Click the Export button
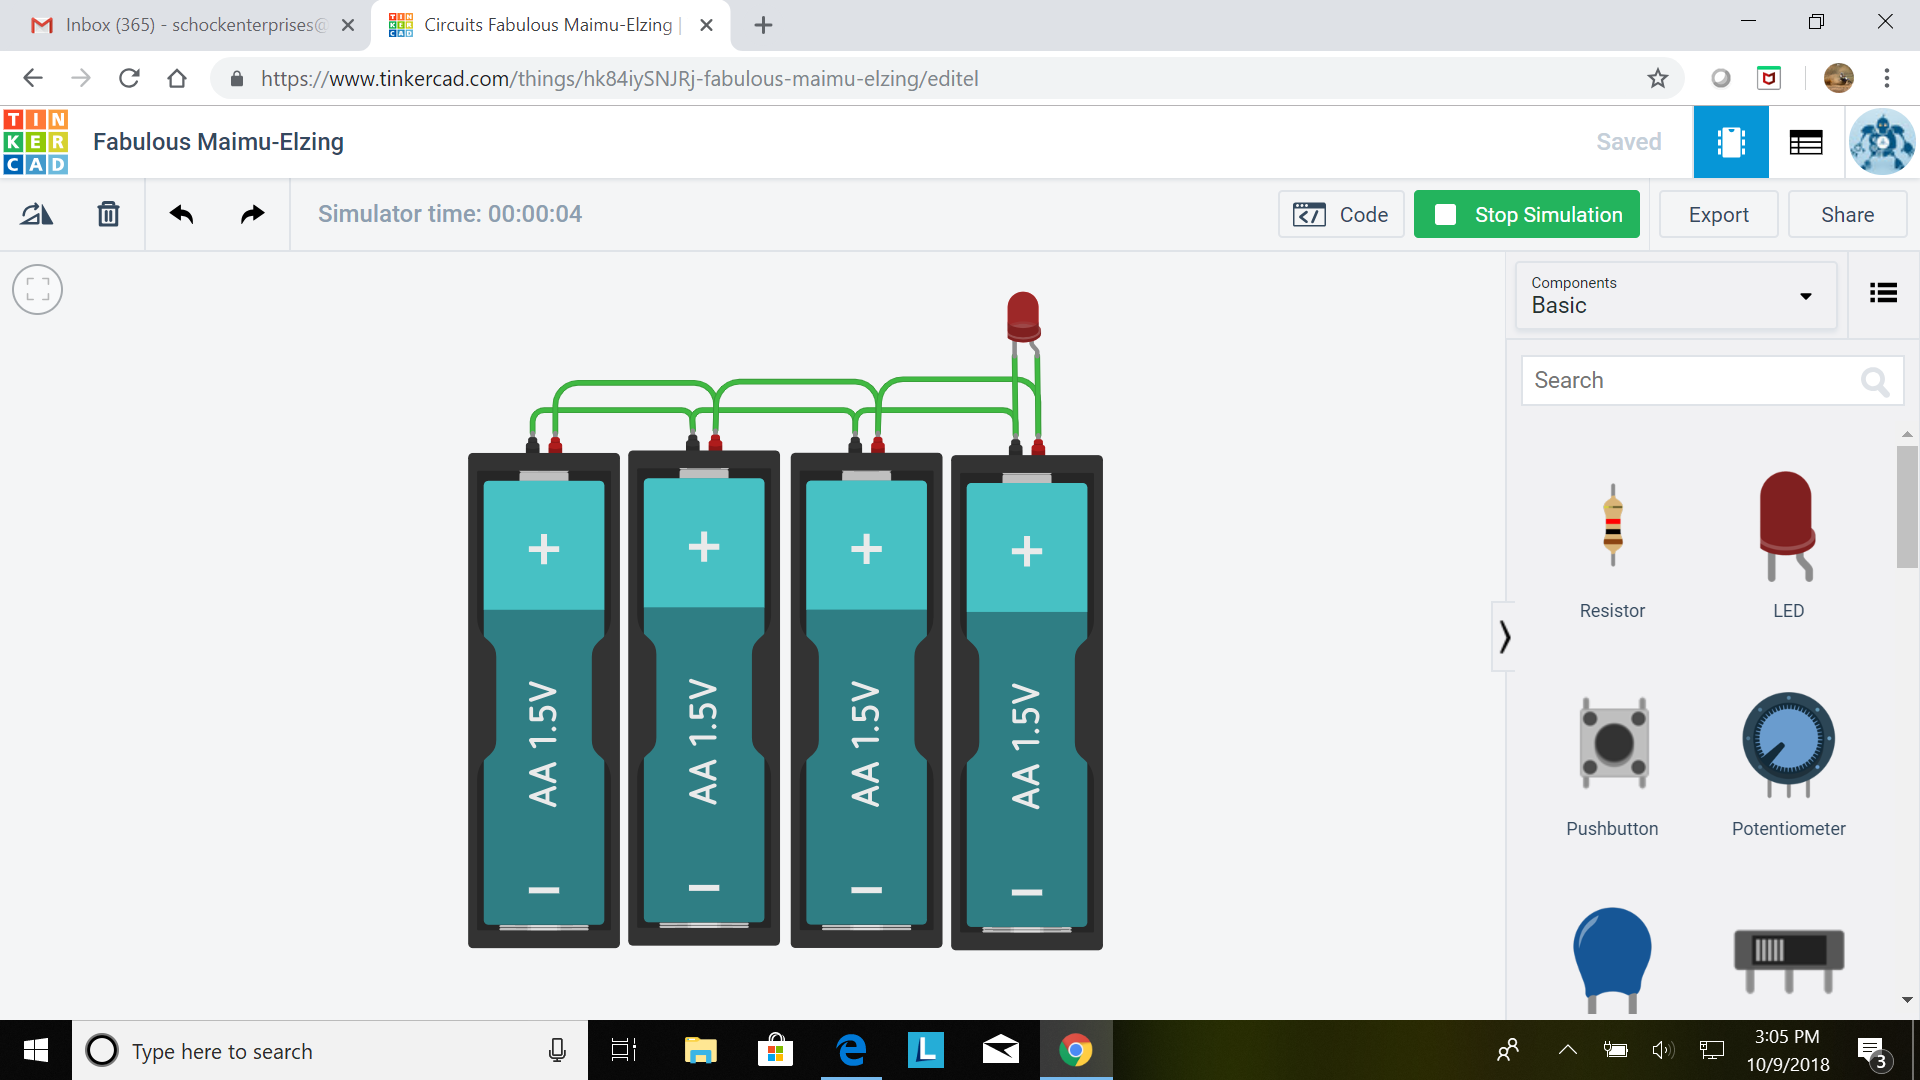The image size is (1920, 1080). (x=1717, y=214)
